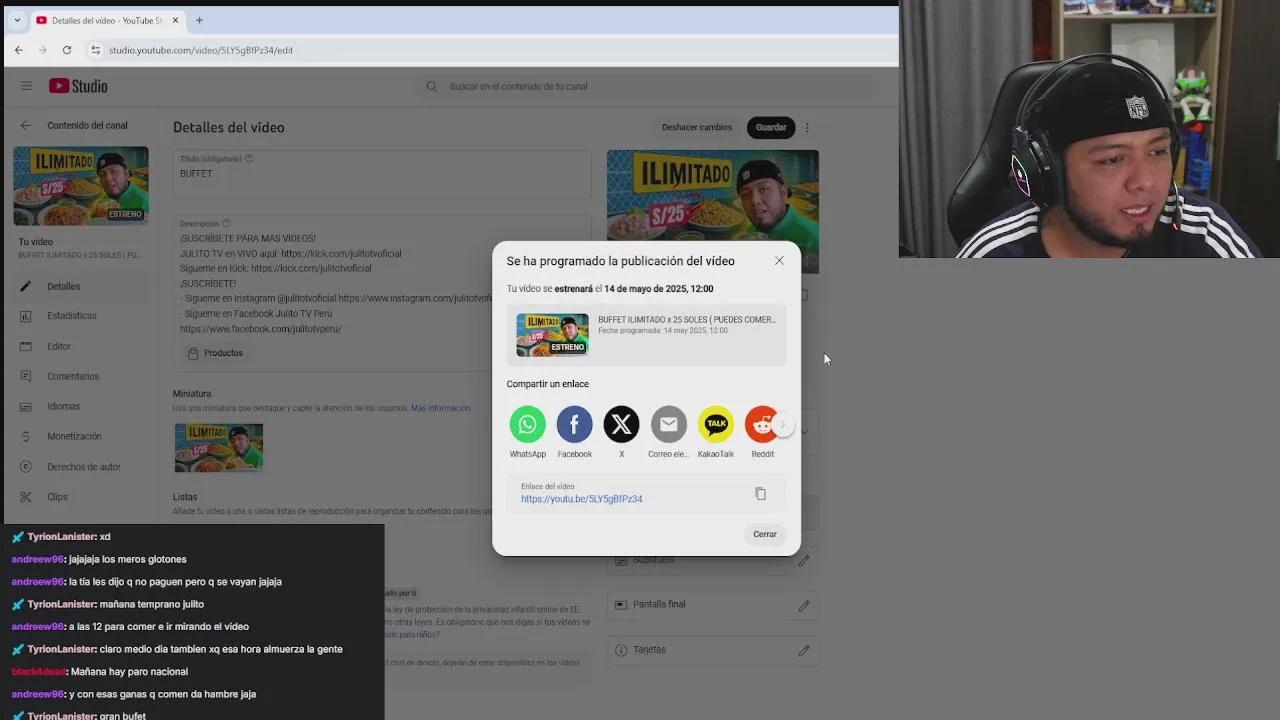Post the video to Reddit
This screenshot has height=720, width=1280.
(762, 424)
